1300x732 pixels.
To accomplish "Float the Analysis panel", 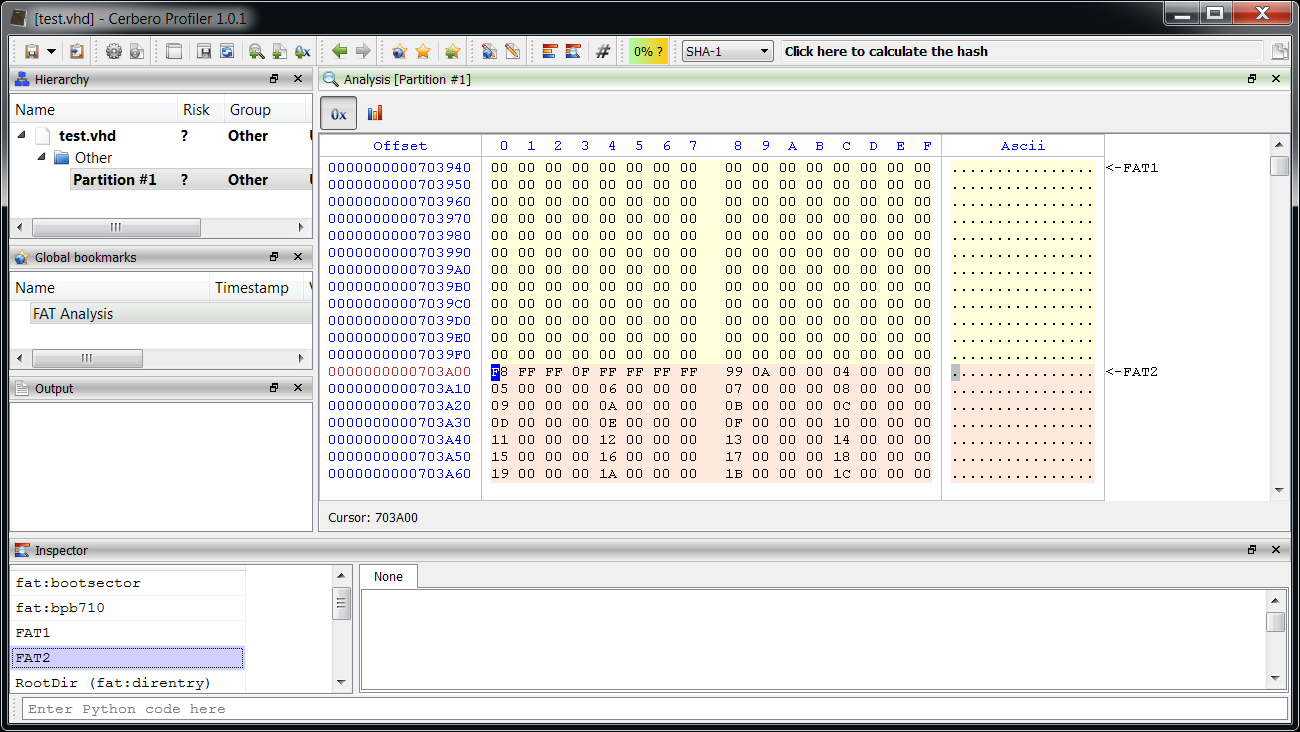I will click(1252, 79).
